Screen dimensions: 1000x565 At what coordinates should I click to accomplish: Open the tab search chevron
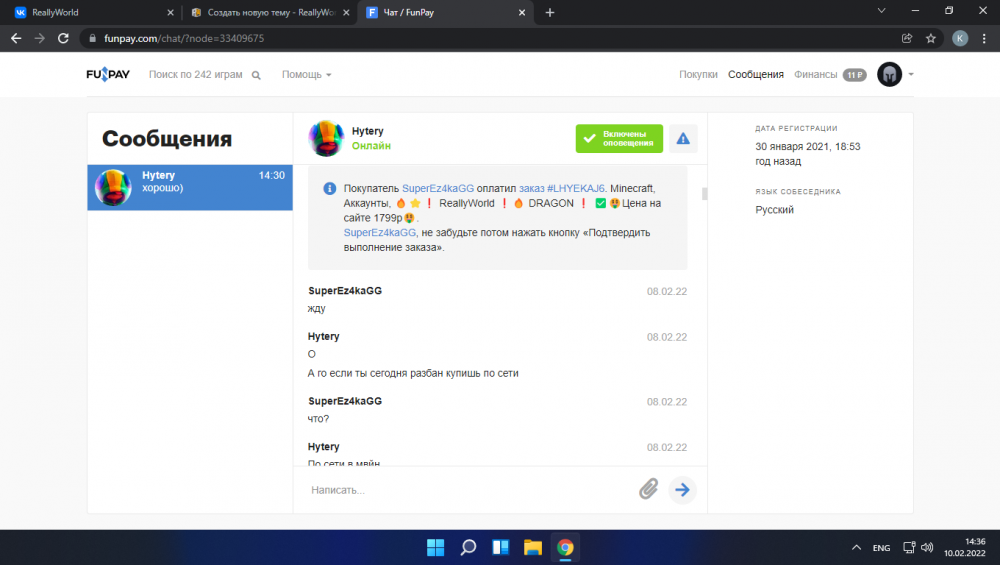[x=881, y=11]
